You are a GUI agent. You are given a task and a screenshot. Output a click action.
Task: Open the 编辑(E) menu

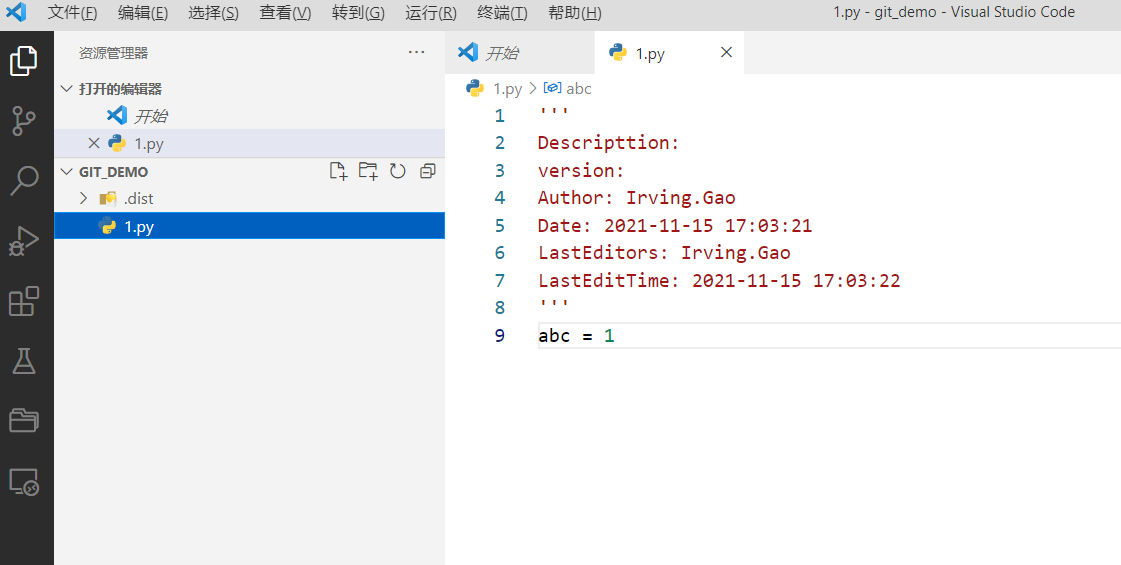(143, 13)
